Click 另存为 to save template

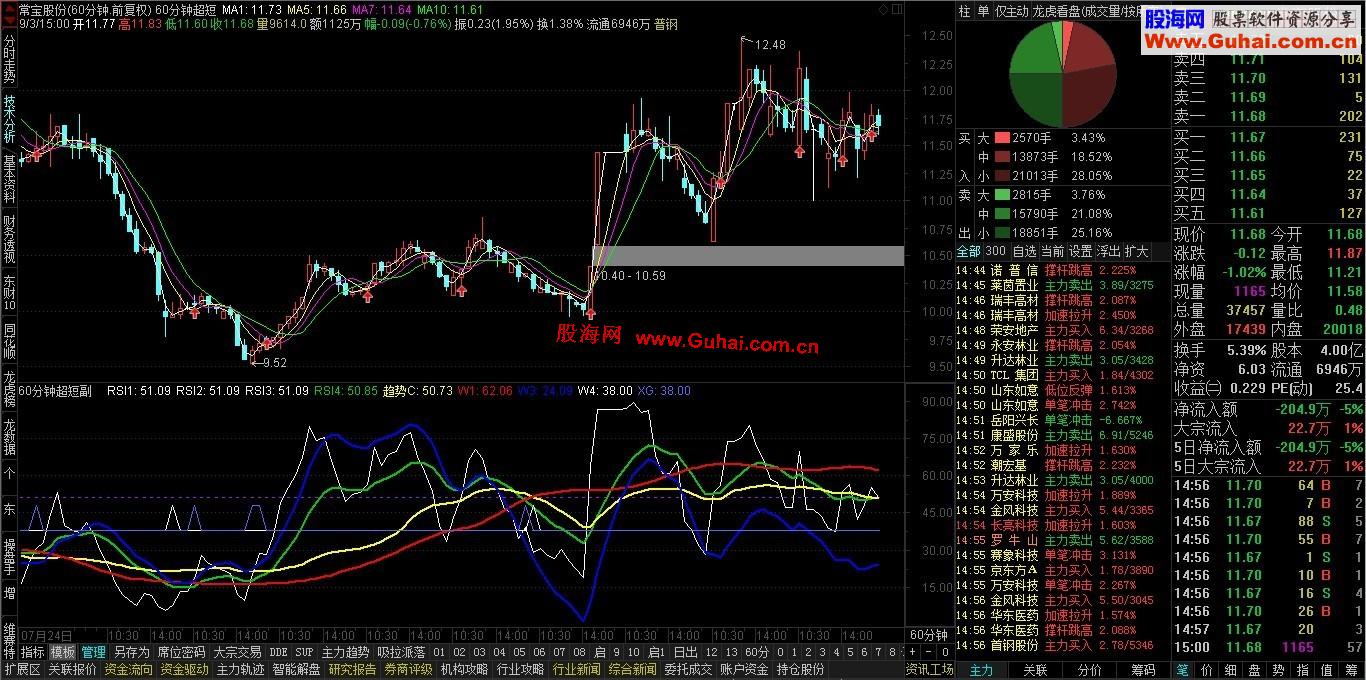click(131, 652)
